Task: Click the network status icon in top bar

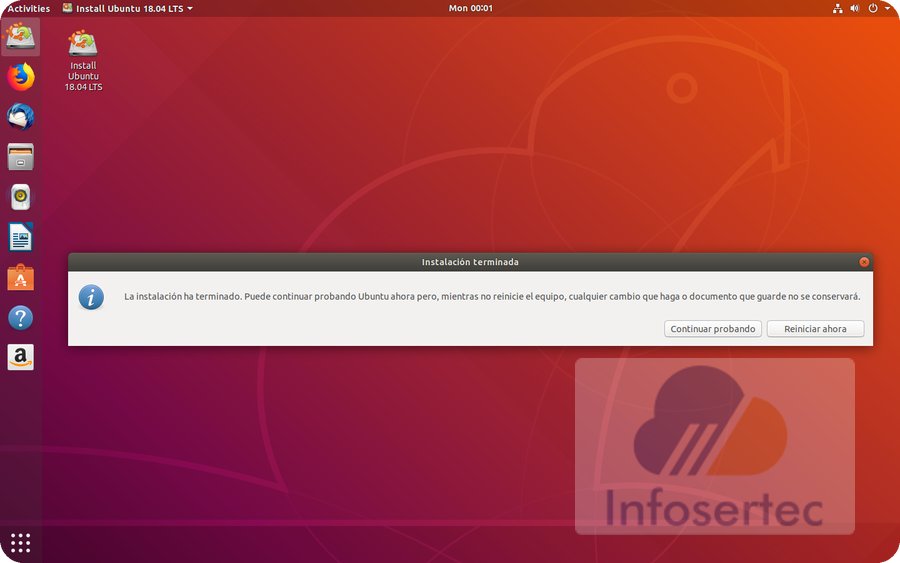Action: click(x=837, y=8)
